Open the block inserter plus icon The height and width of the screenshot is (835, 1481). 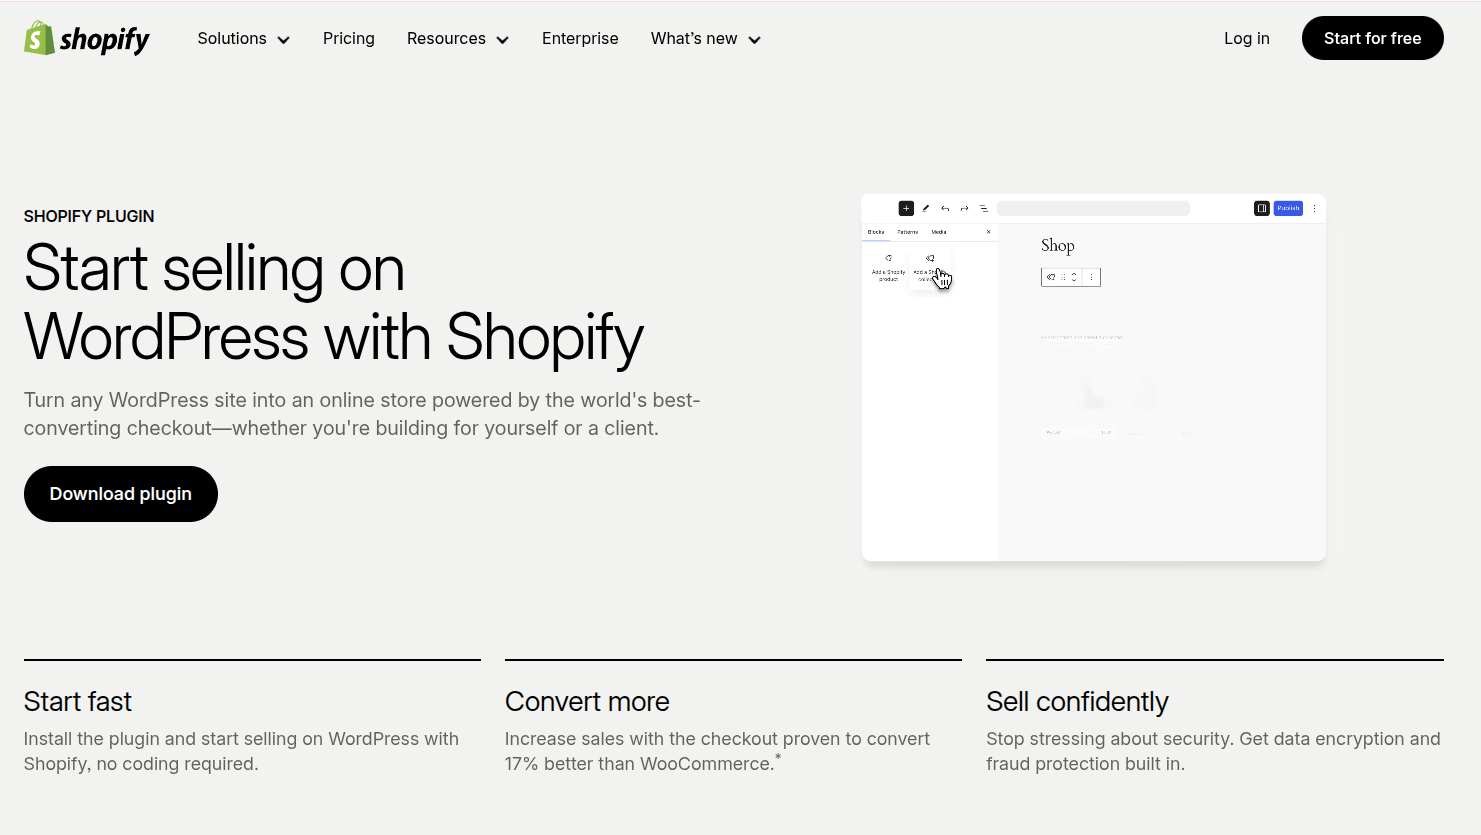pyautogui.click(x=906, y=209)
